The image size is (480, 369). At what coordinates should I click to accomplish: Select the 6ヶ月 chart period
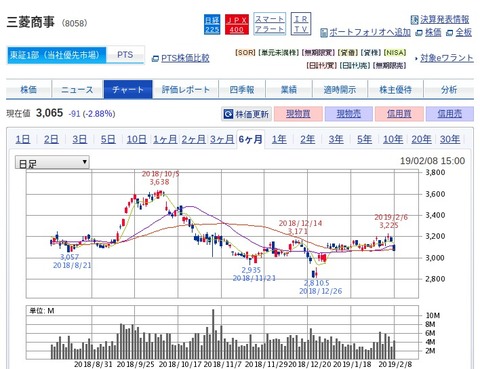click(x=251, y=139)
